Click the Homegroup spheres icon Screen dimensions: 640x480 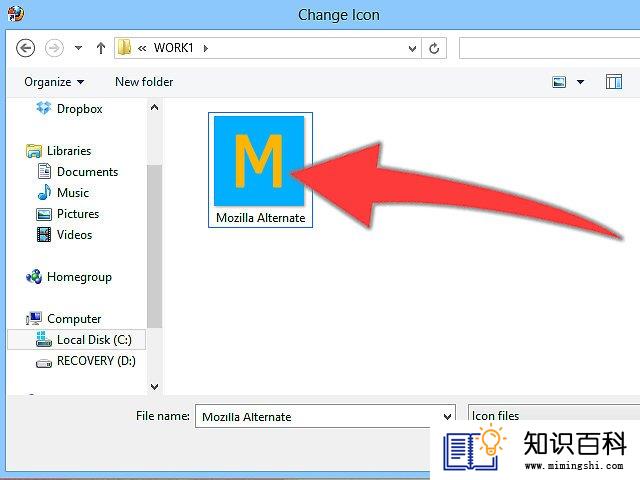[x=34, y=277]
